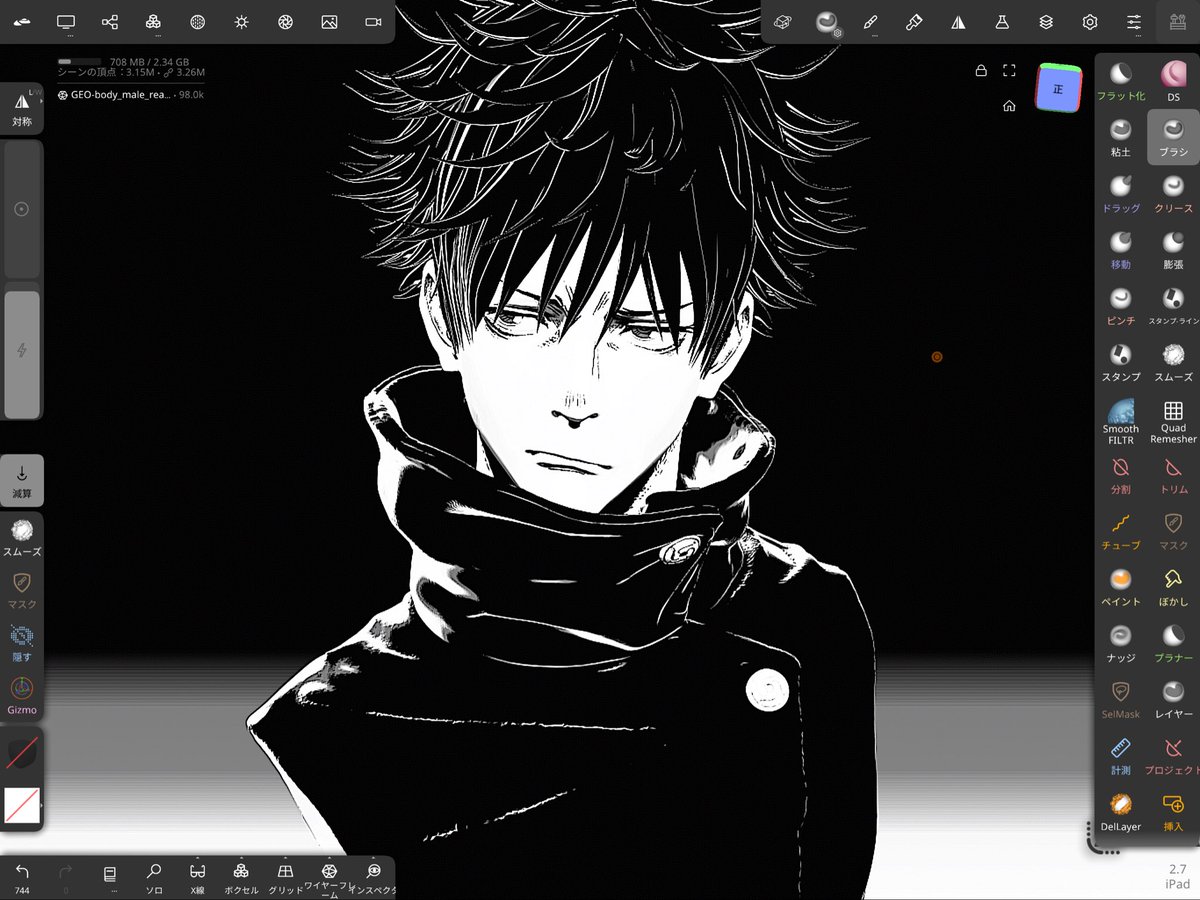Image resolution: width=1200 pixels, height=900 pixels.
Task: Select the スタンプ stamp tool in the right panel
Action: click(1121, 361)
